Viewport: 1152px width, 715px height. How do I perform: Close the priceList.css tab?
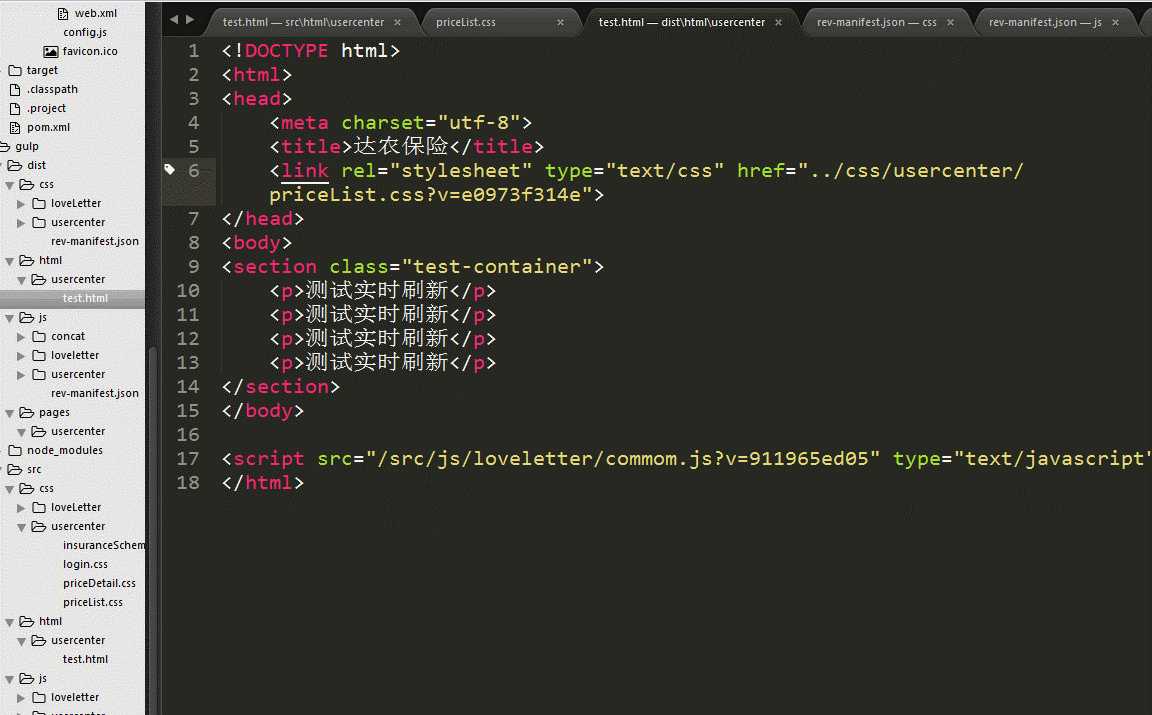[x=561, y=23]
